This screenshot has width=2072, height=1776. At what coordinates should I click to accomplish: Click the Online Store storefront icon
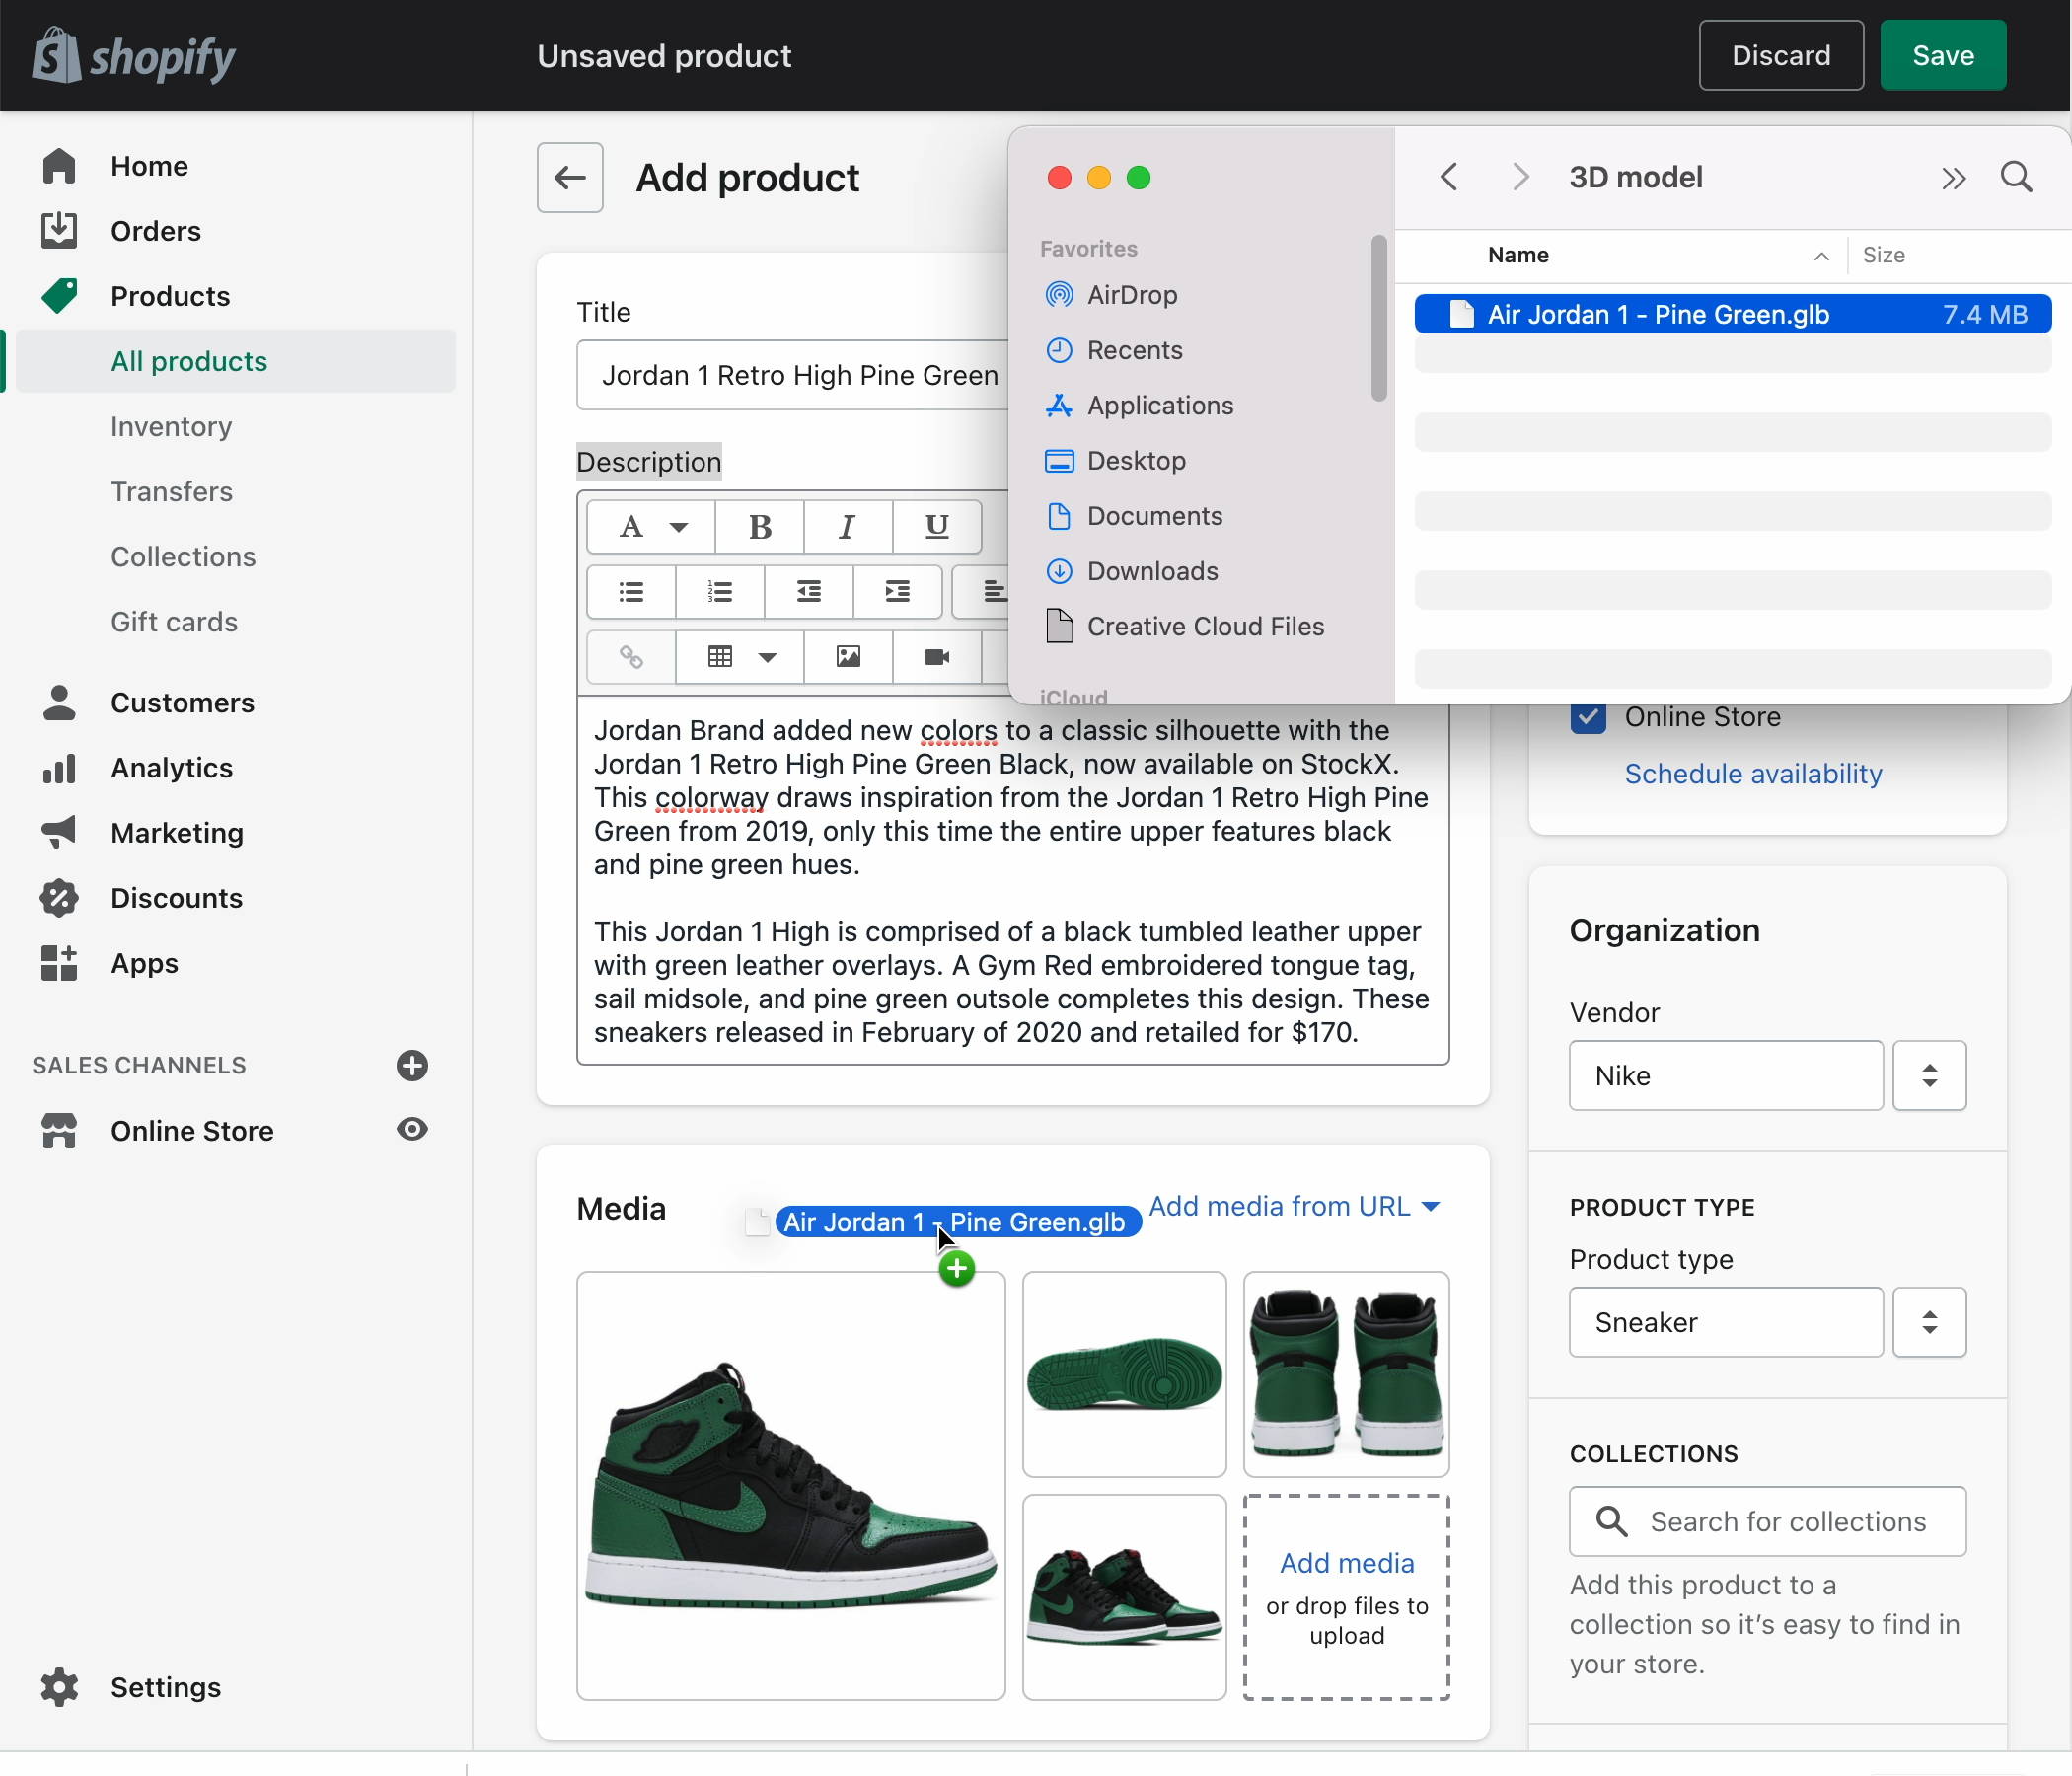tap(59, 1131)
